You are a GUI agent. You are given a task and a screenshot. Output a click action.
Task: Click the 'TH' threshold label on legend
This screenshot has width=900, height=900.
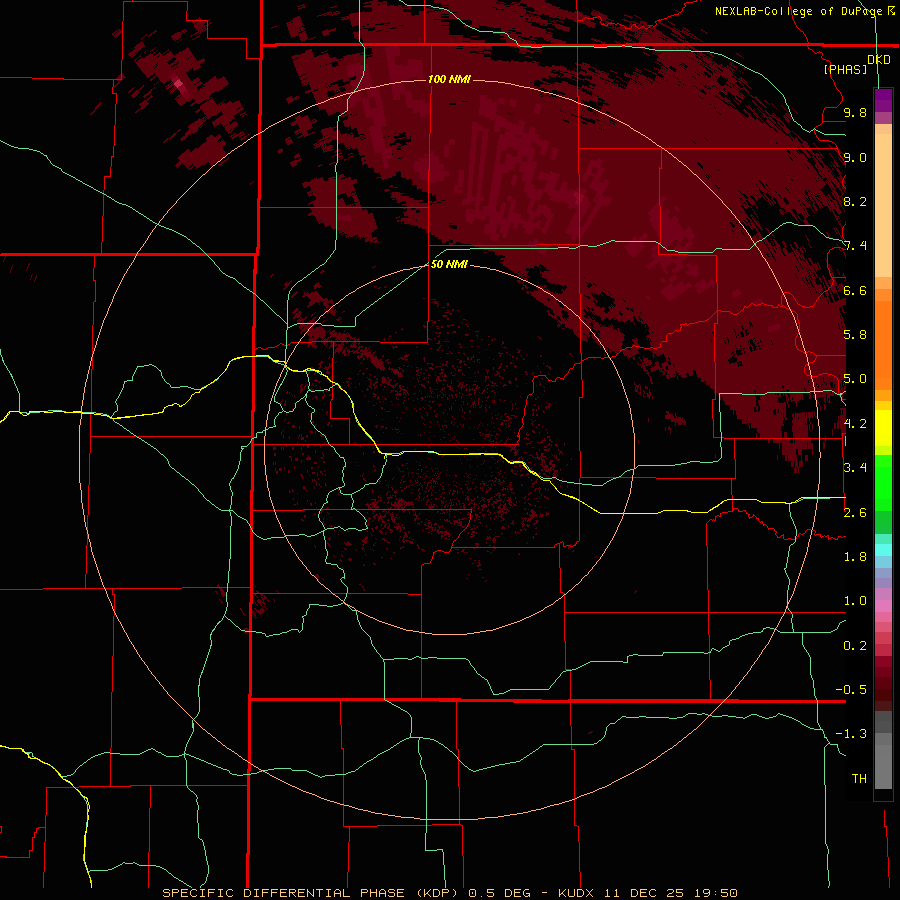coord(859,779)
